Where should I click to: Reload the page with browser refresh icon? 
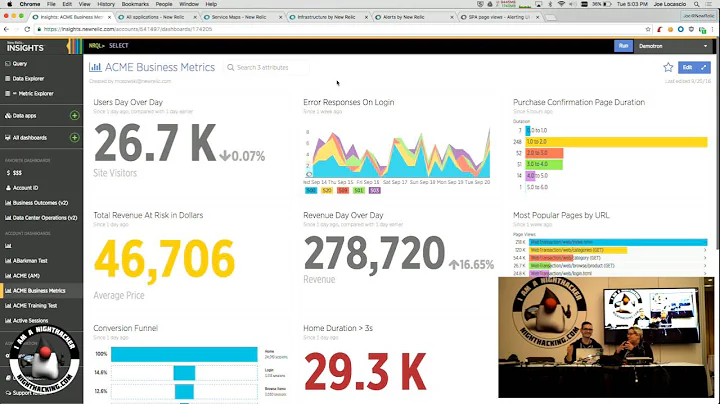27,29
